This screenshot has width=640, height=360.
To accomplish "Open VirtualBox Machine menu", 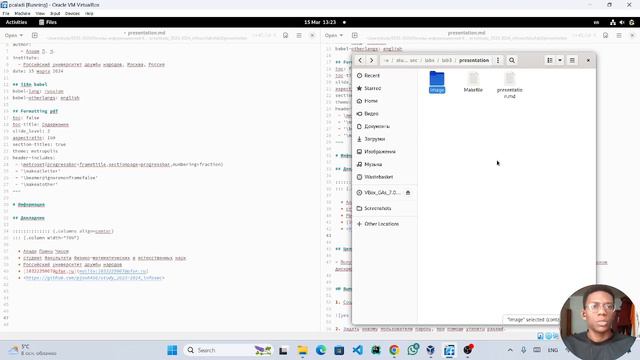I will (22, 13).
